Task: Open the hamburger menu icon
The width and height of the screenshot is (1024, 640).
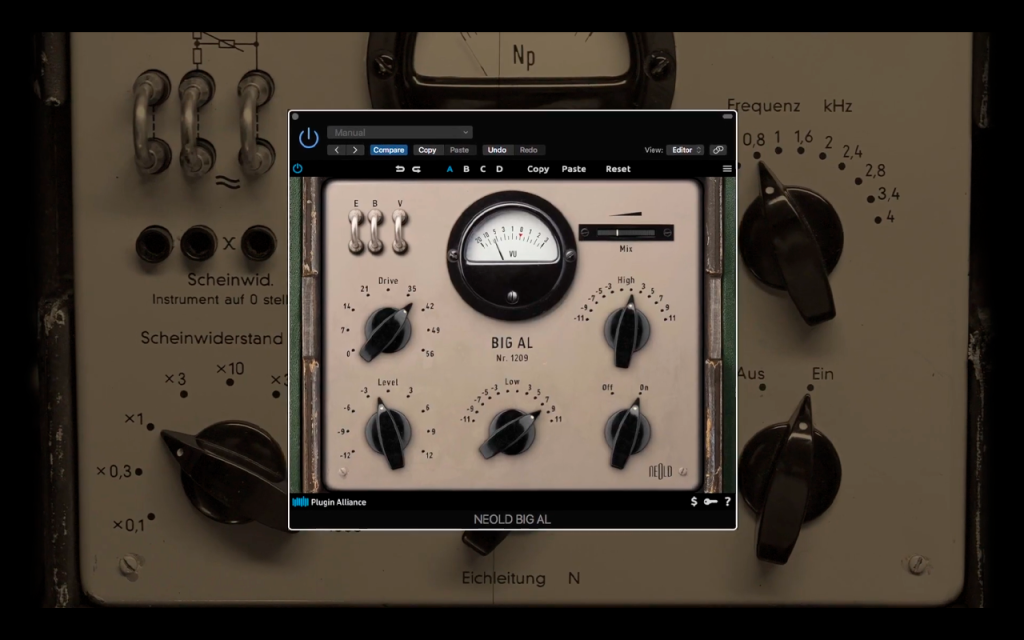Action: point(727,168)
